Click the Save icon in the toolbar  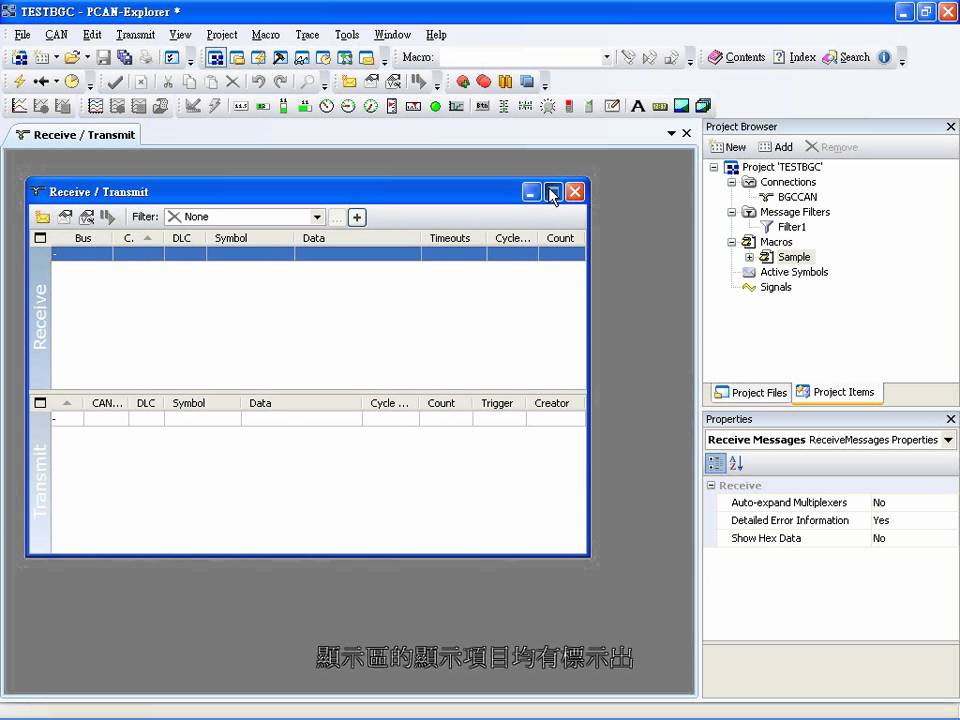click(103, 58)
